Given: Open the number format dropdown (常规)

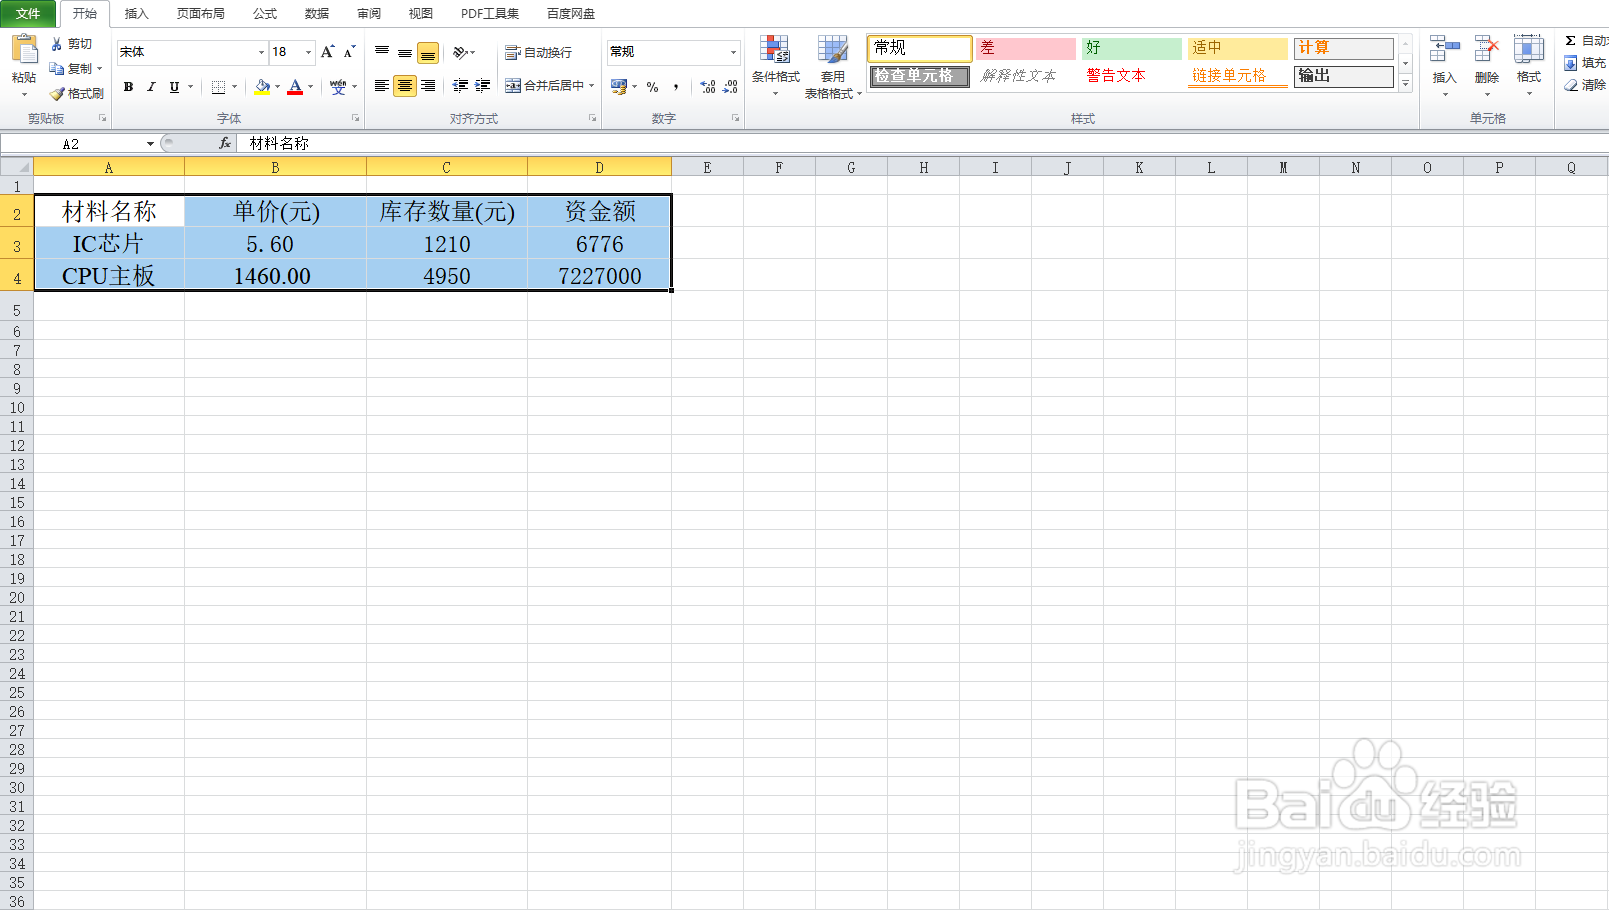Looking at the screenshot, I should point(733,52).
